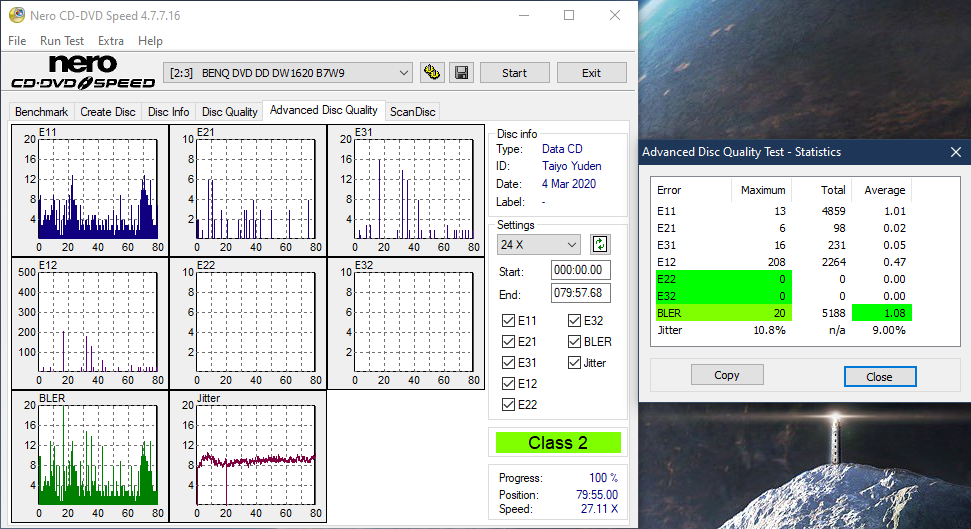Uncheck the E11 checkbox

508,320
